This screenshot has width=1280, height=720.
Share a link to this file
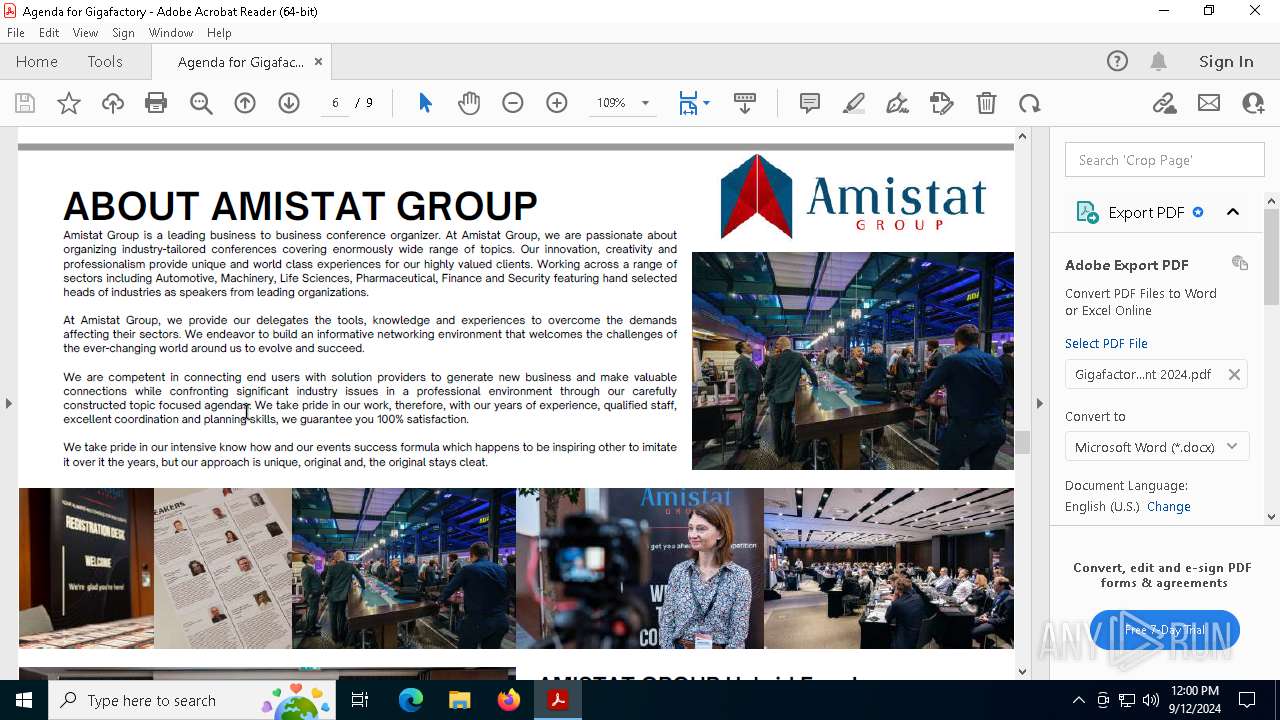tap(1164, 103)
